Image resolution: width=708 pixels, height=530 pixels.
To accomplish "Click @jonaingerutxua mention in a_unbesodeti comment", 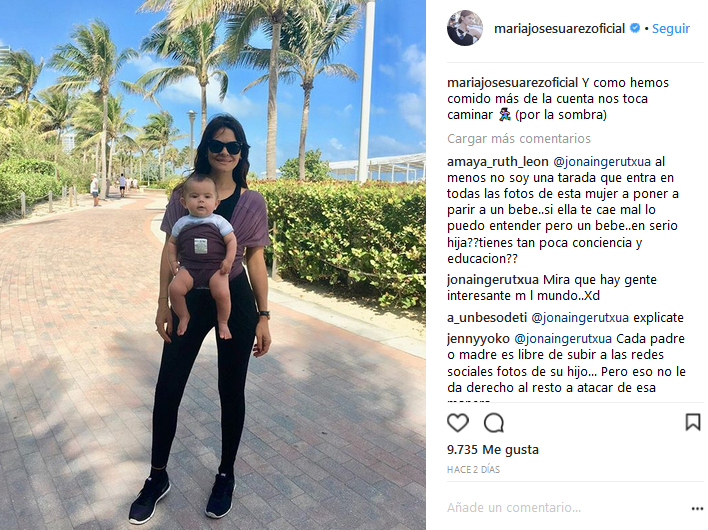I will [580, 318].
